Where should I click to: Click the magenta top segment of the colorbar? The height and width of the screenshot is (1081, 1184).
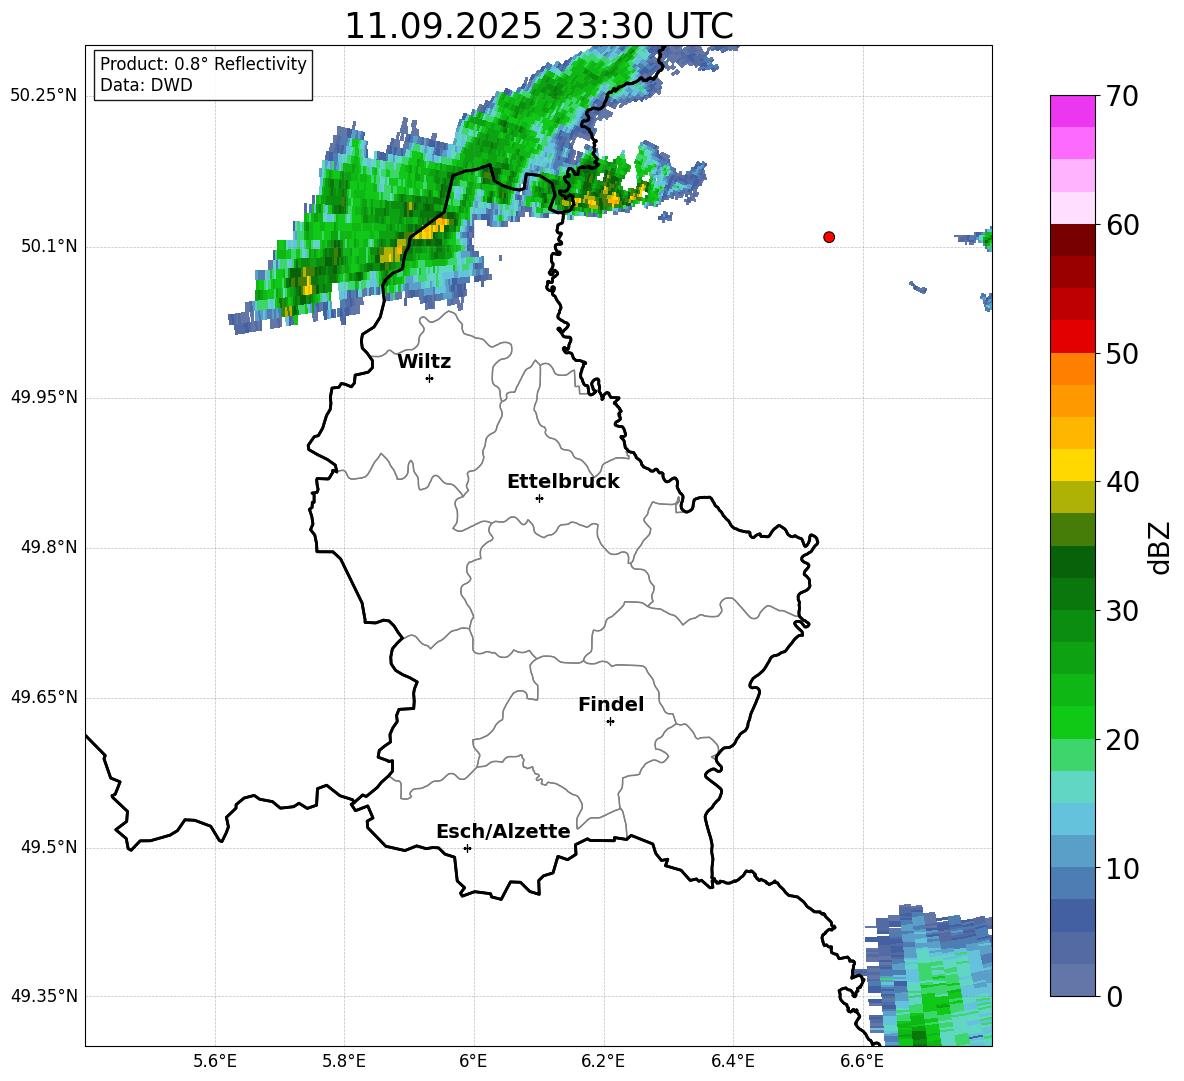[1072, 111]
